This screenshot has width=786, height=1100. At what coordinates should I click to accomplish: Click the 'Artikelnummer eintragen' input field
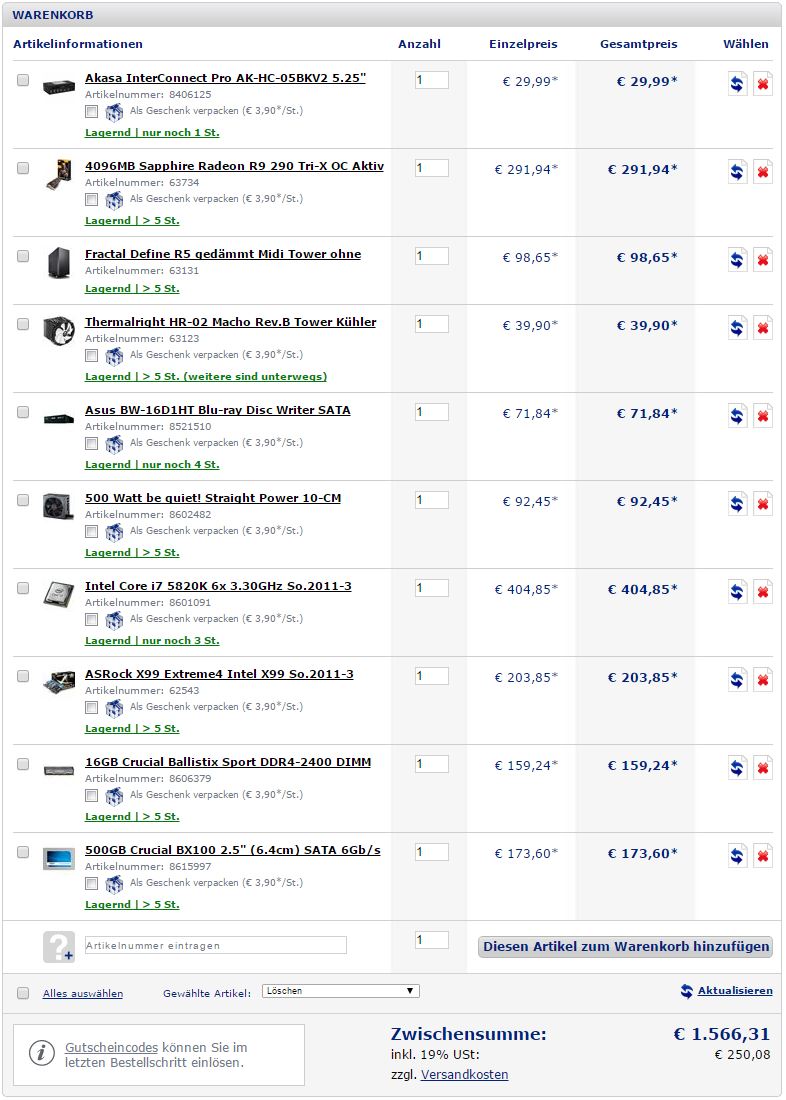pyautogui.click(x=215, y=945)
